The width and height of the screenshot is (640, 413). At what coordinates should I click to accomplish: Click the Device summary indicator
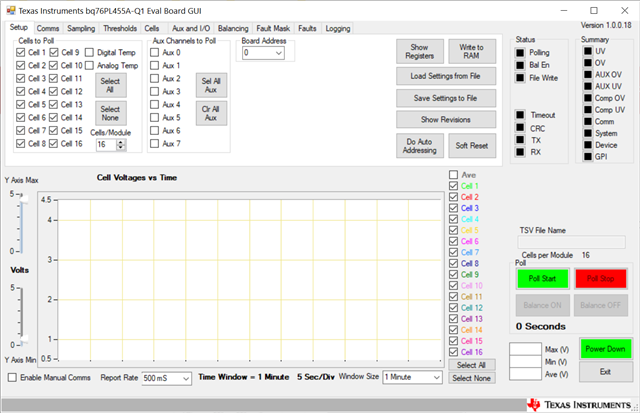point(588,144)
